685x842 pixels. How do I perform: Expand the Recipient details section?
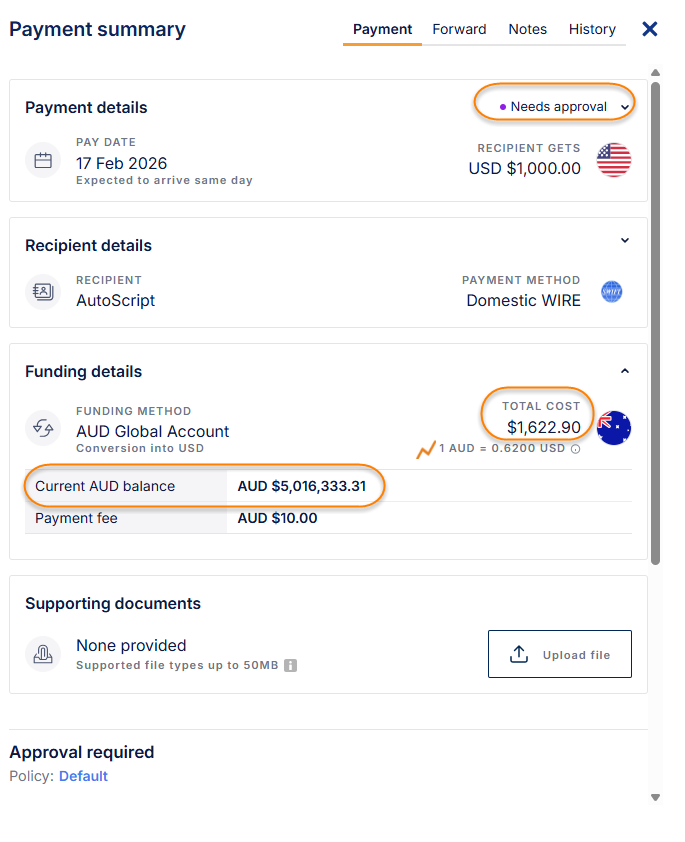pos(625,240)
